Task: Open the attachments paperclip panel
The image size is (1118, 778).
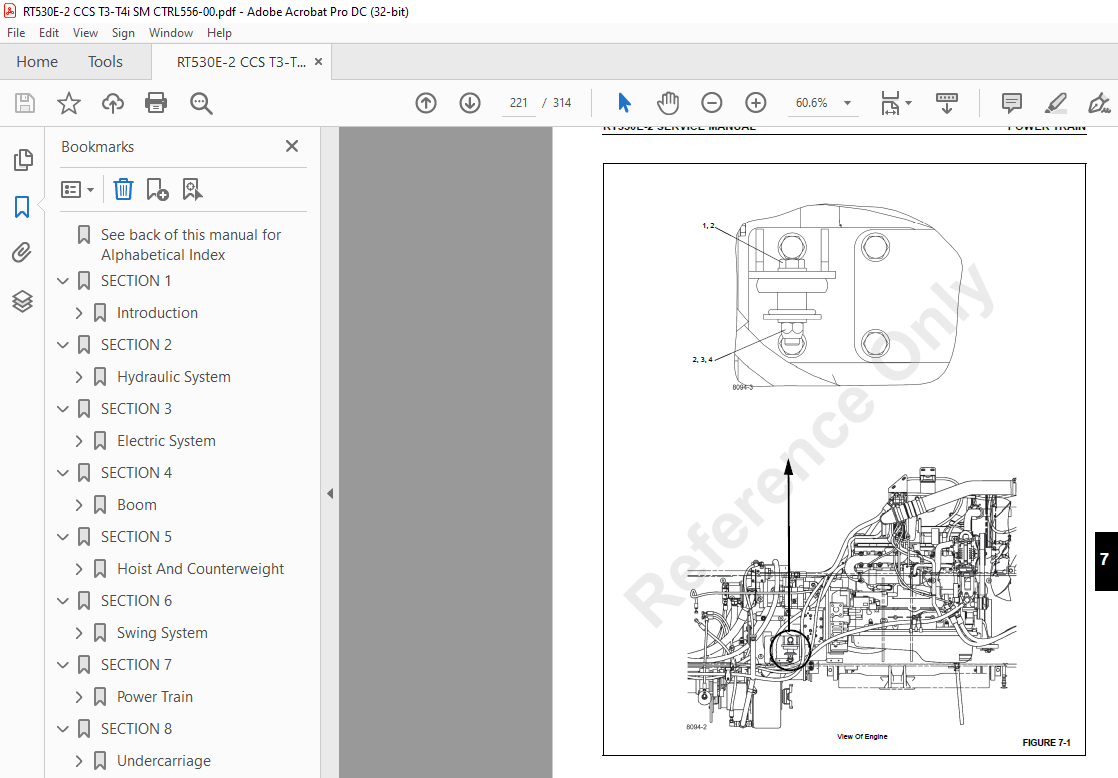Action: 22,252
